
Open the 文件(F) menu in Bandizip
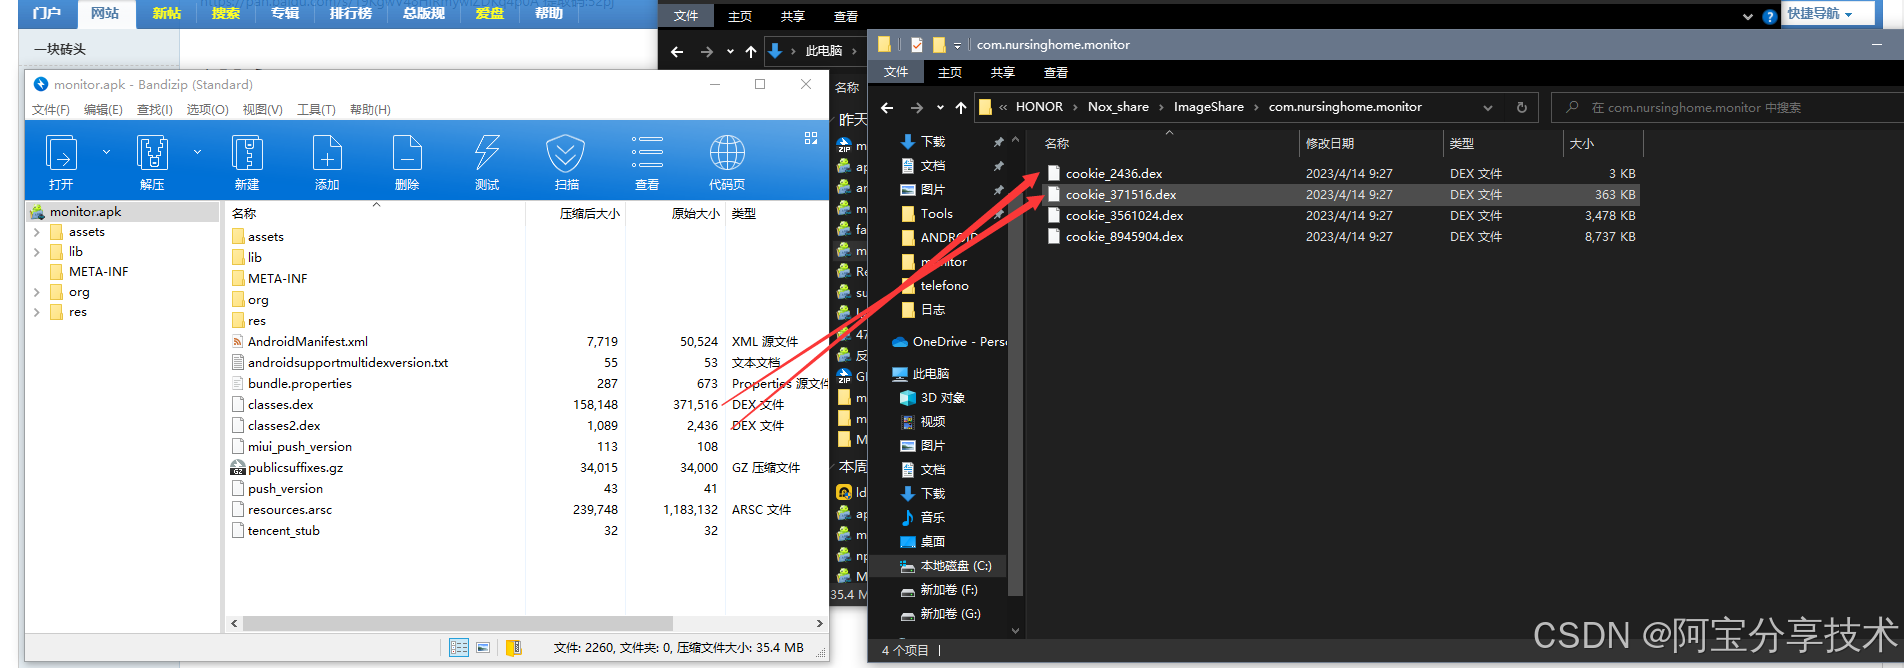51,109
